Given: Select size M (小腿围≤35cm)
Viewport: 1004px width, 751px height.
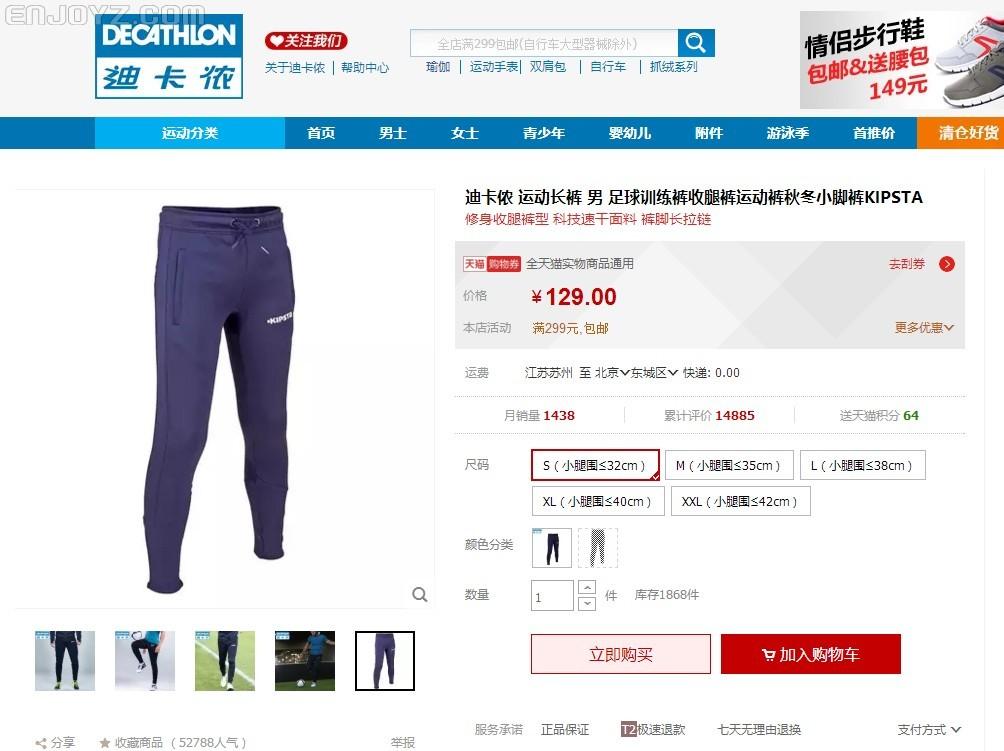Looking at the screenshot, I should tap(729, 465).
